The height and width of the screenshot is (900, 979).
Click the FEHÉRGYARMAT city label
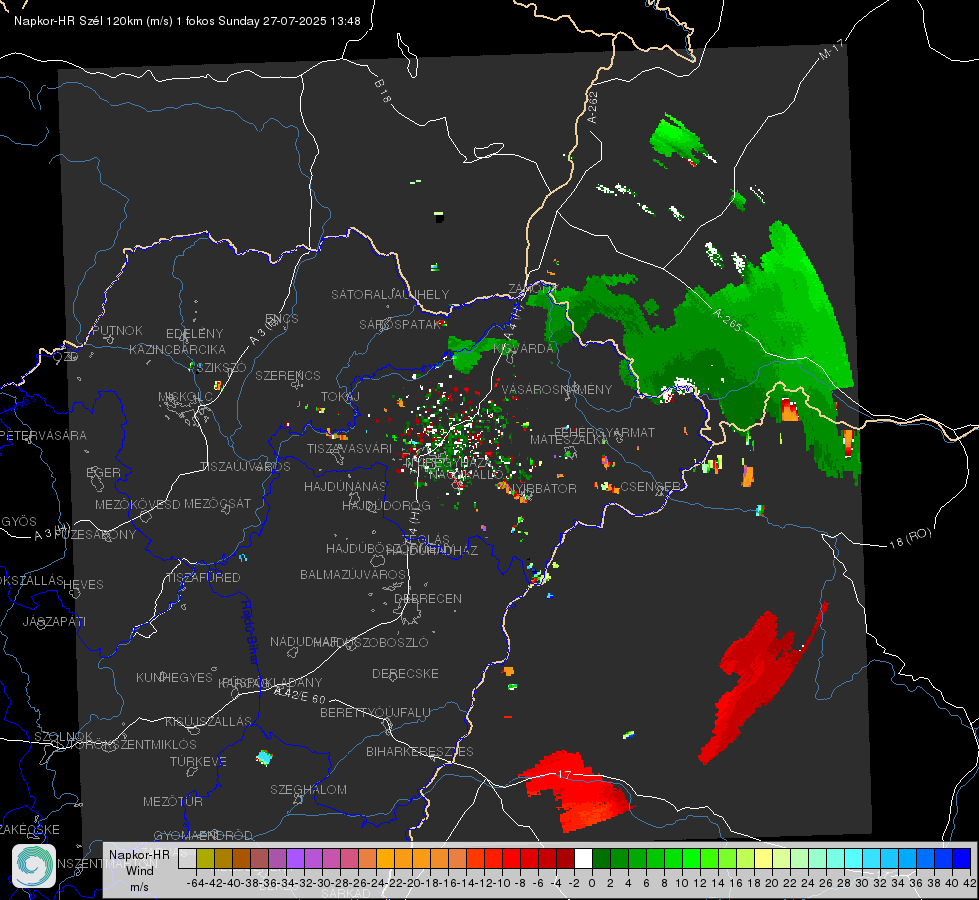pos(605,432)
